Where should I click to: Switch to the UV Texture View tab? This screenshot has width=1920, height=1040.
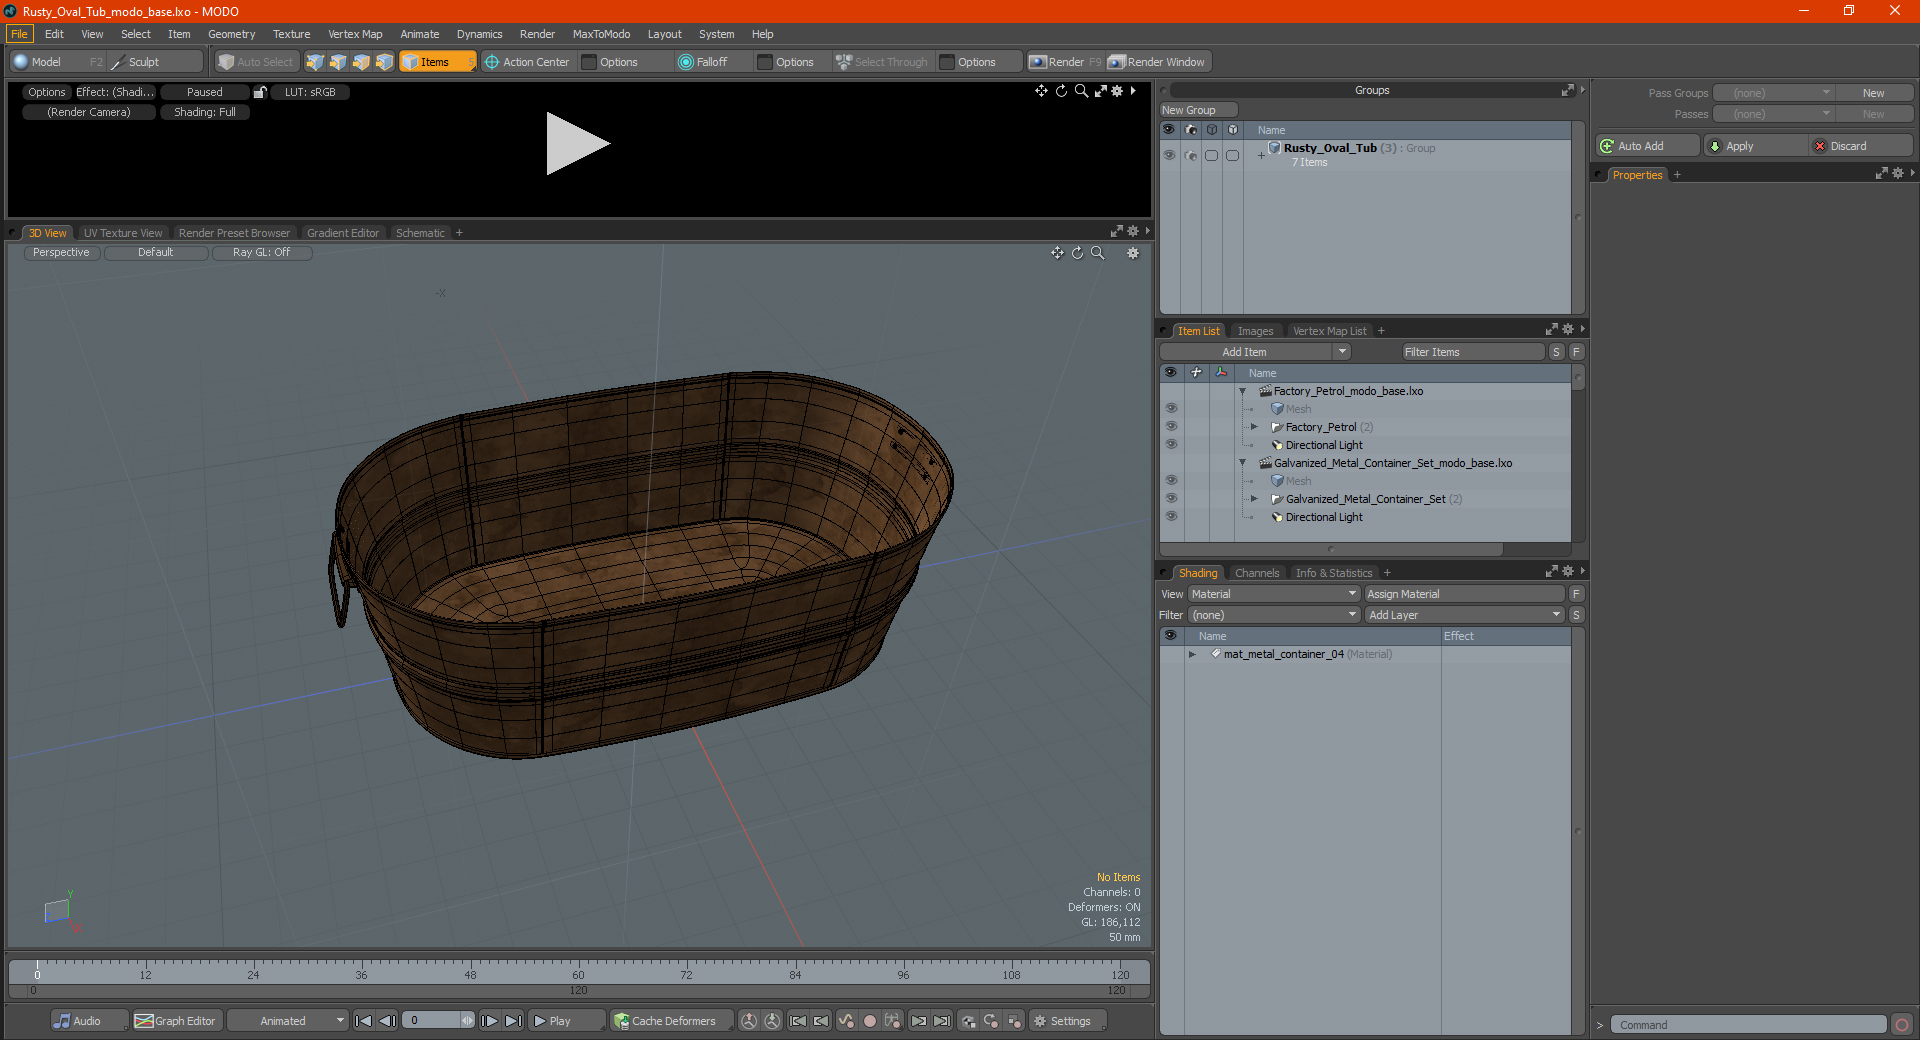click(x=122, y=233)
